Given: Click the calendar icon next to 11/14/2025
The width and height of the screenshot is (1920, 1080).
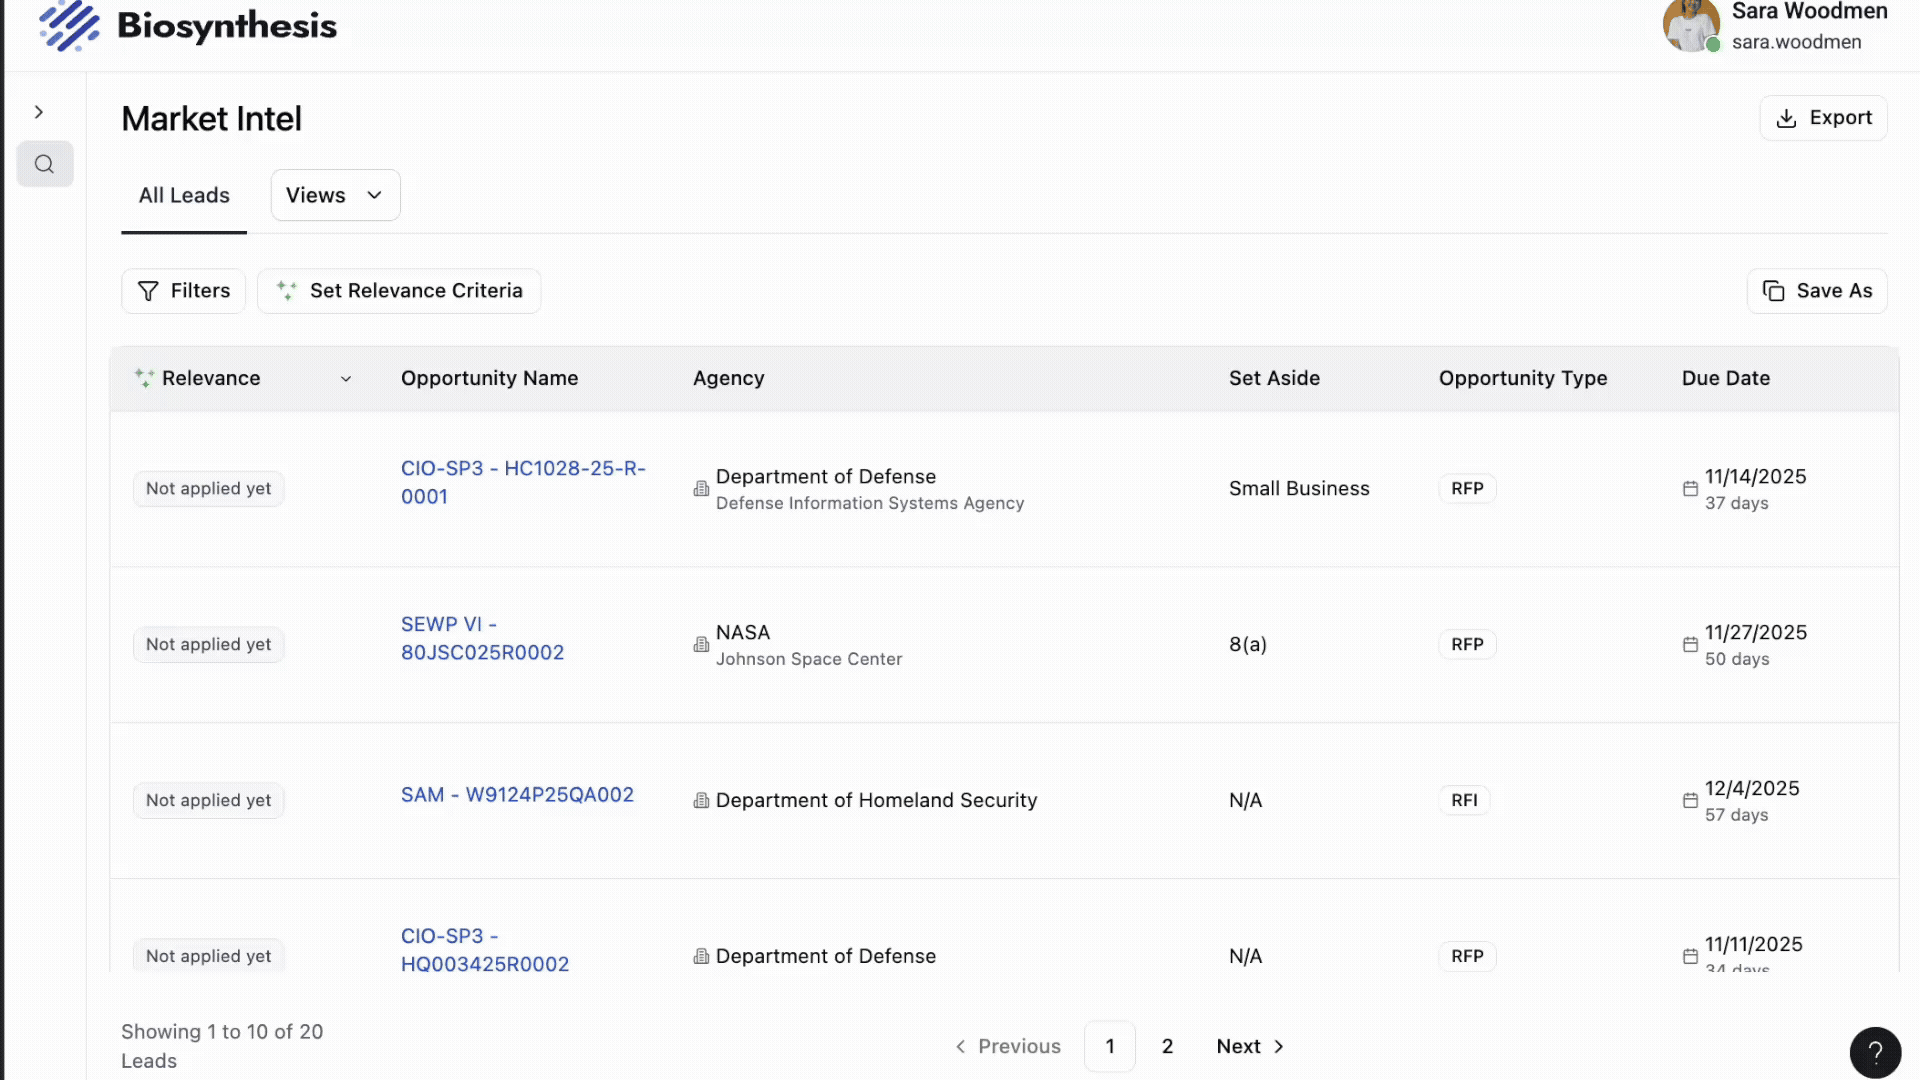Looking at the screenshot, I should coord(1690,488).
